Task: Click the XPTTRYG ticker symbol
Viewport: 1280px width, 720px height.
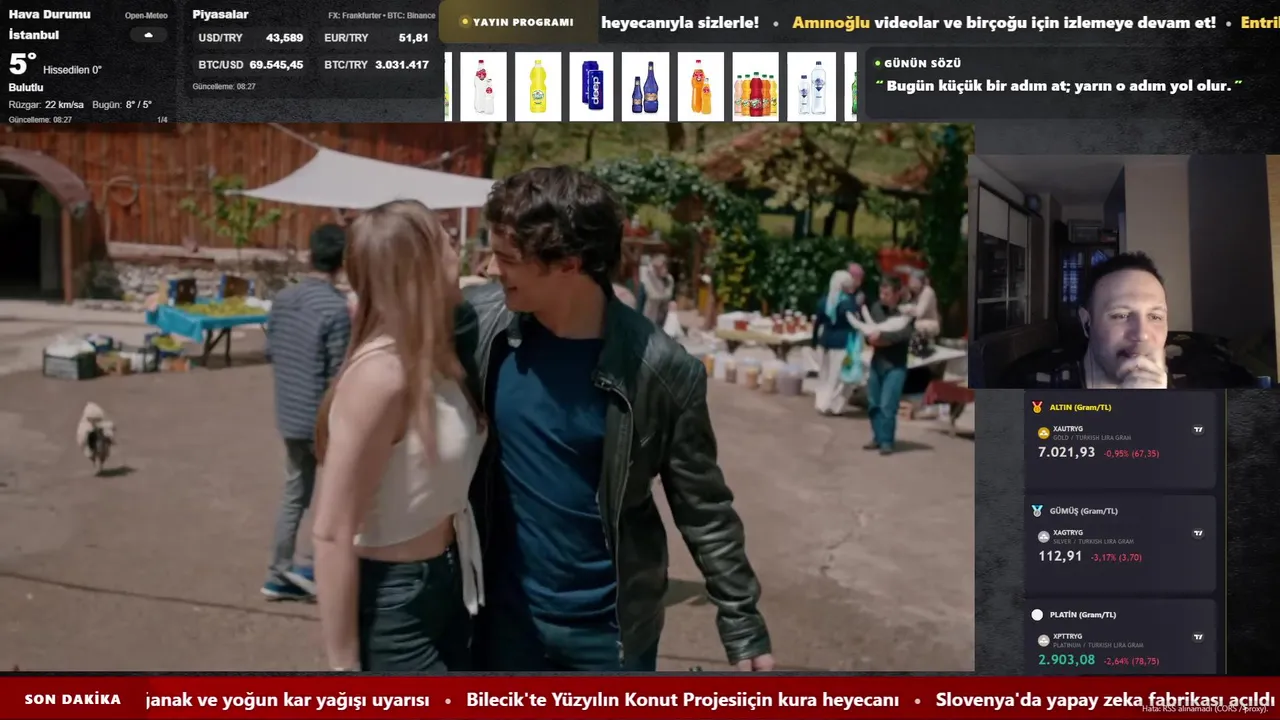Action: pos(1068,636)
